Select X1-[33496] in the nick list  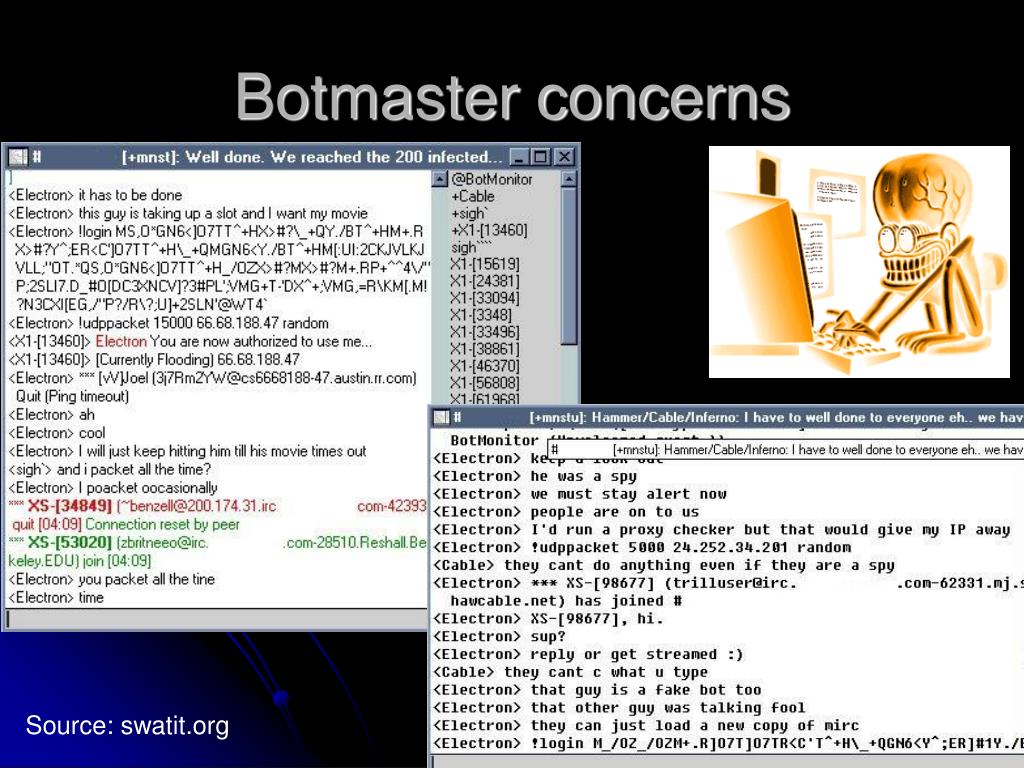click(x=485, y=332)
